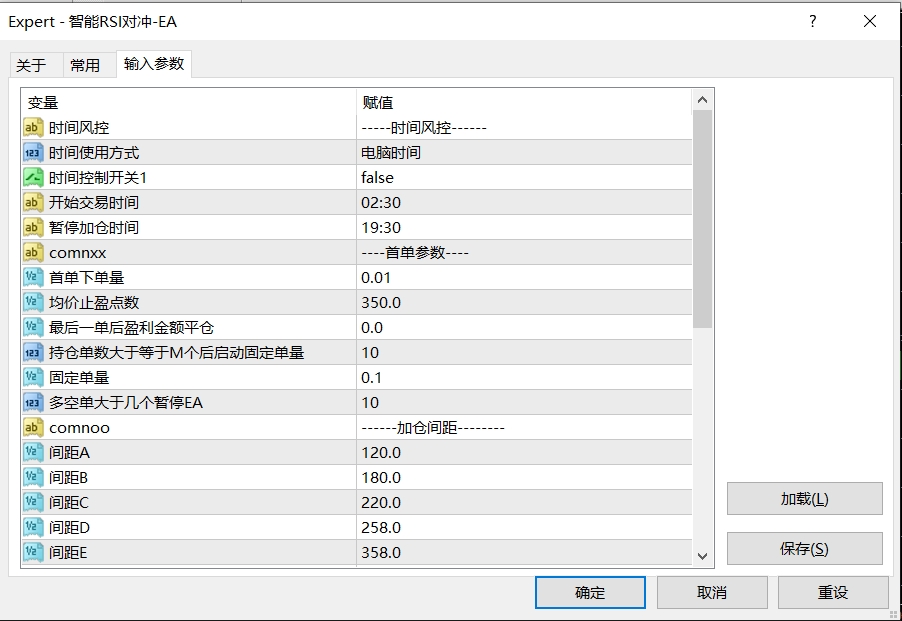Select the 开始交易时间 variable name

[x=94, y=202]
